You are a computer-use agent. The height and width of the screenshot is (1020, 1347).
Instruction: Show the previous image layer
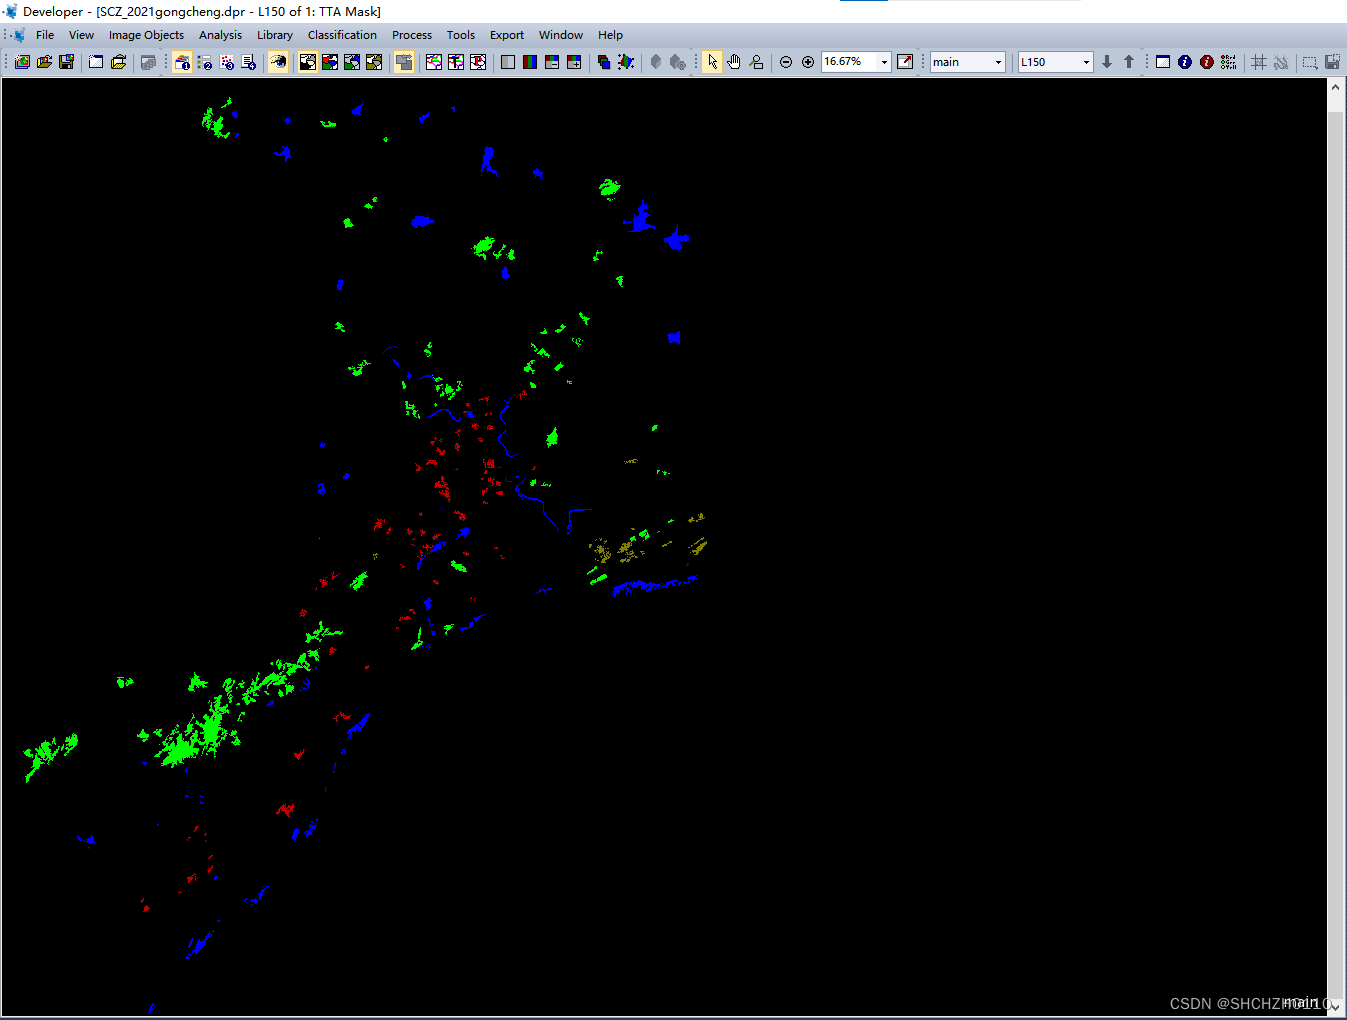(x=552, y=62)
